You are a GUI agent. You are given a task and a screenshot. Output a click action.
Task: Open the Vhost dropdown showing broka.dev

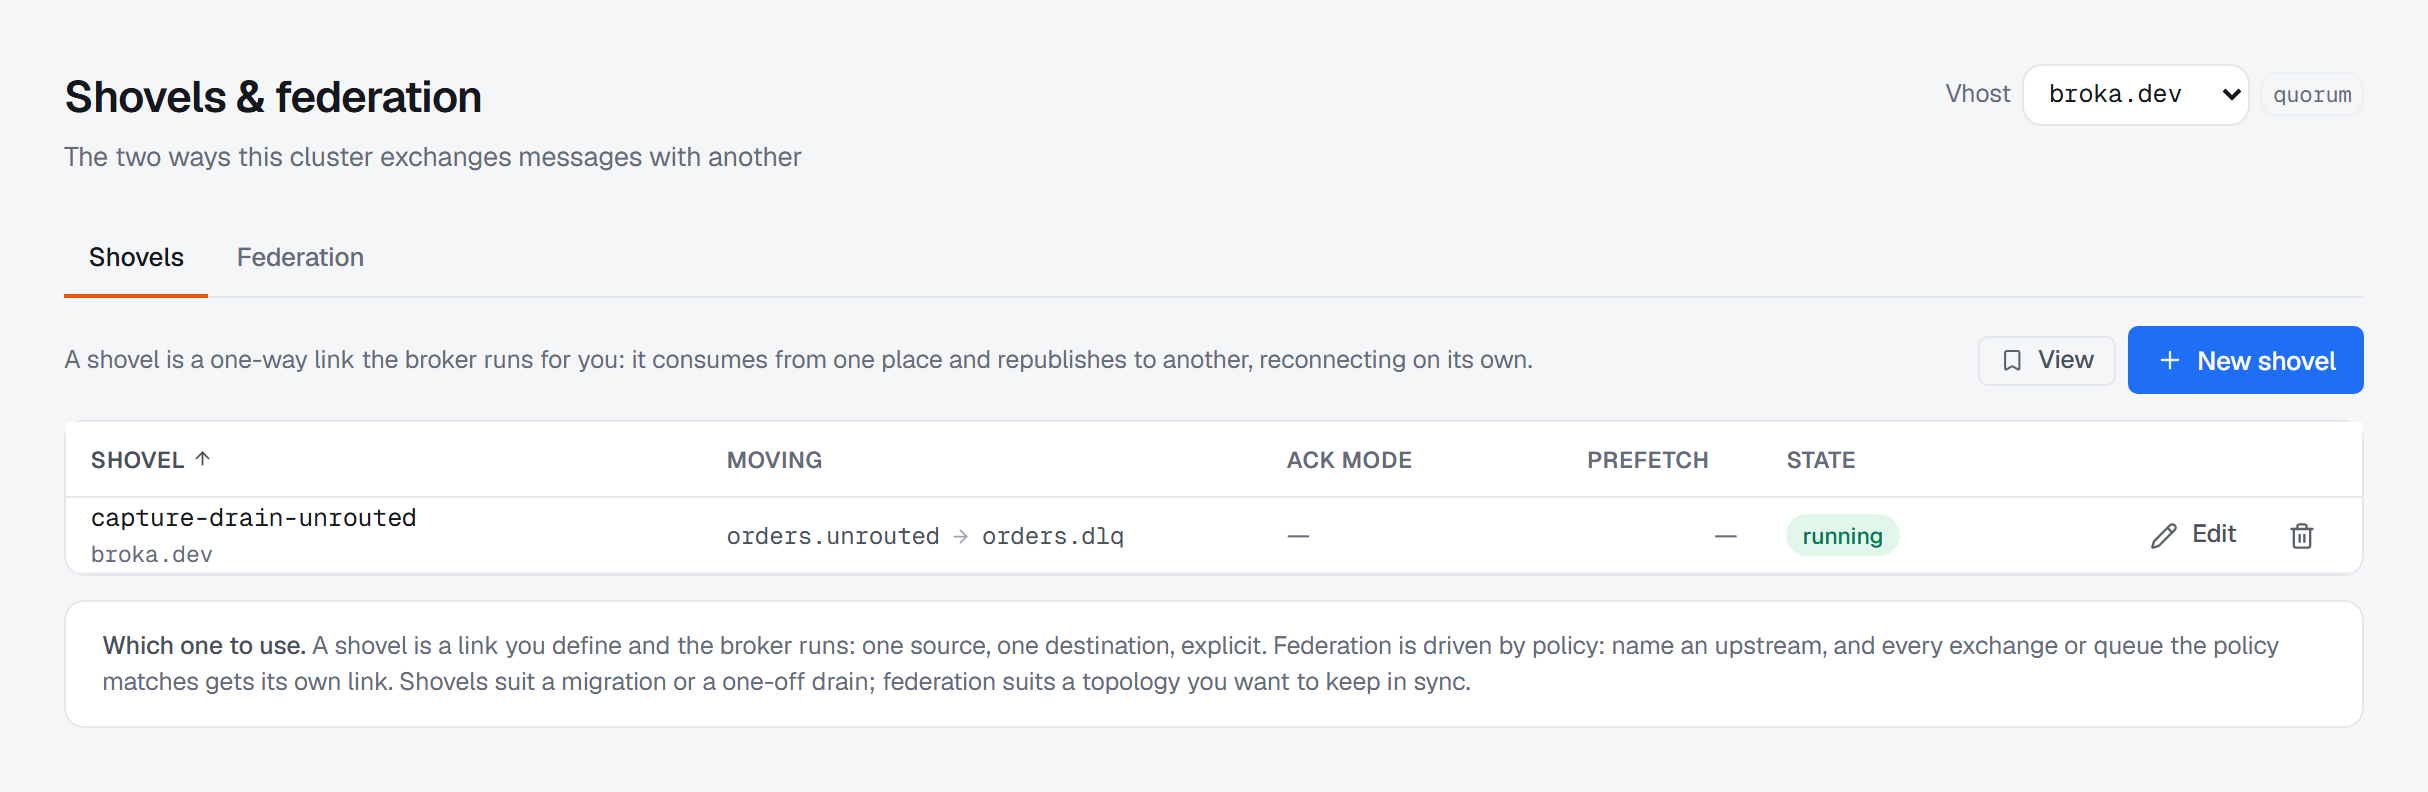(2136, 95)
